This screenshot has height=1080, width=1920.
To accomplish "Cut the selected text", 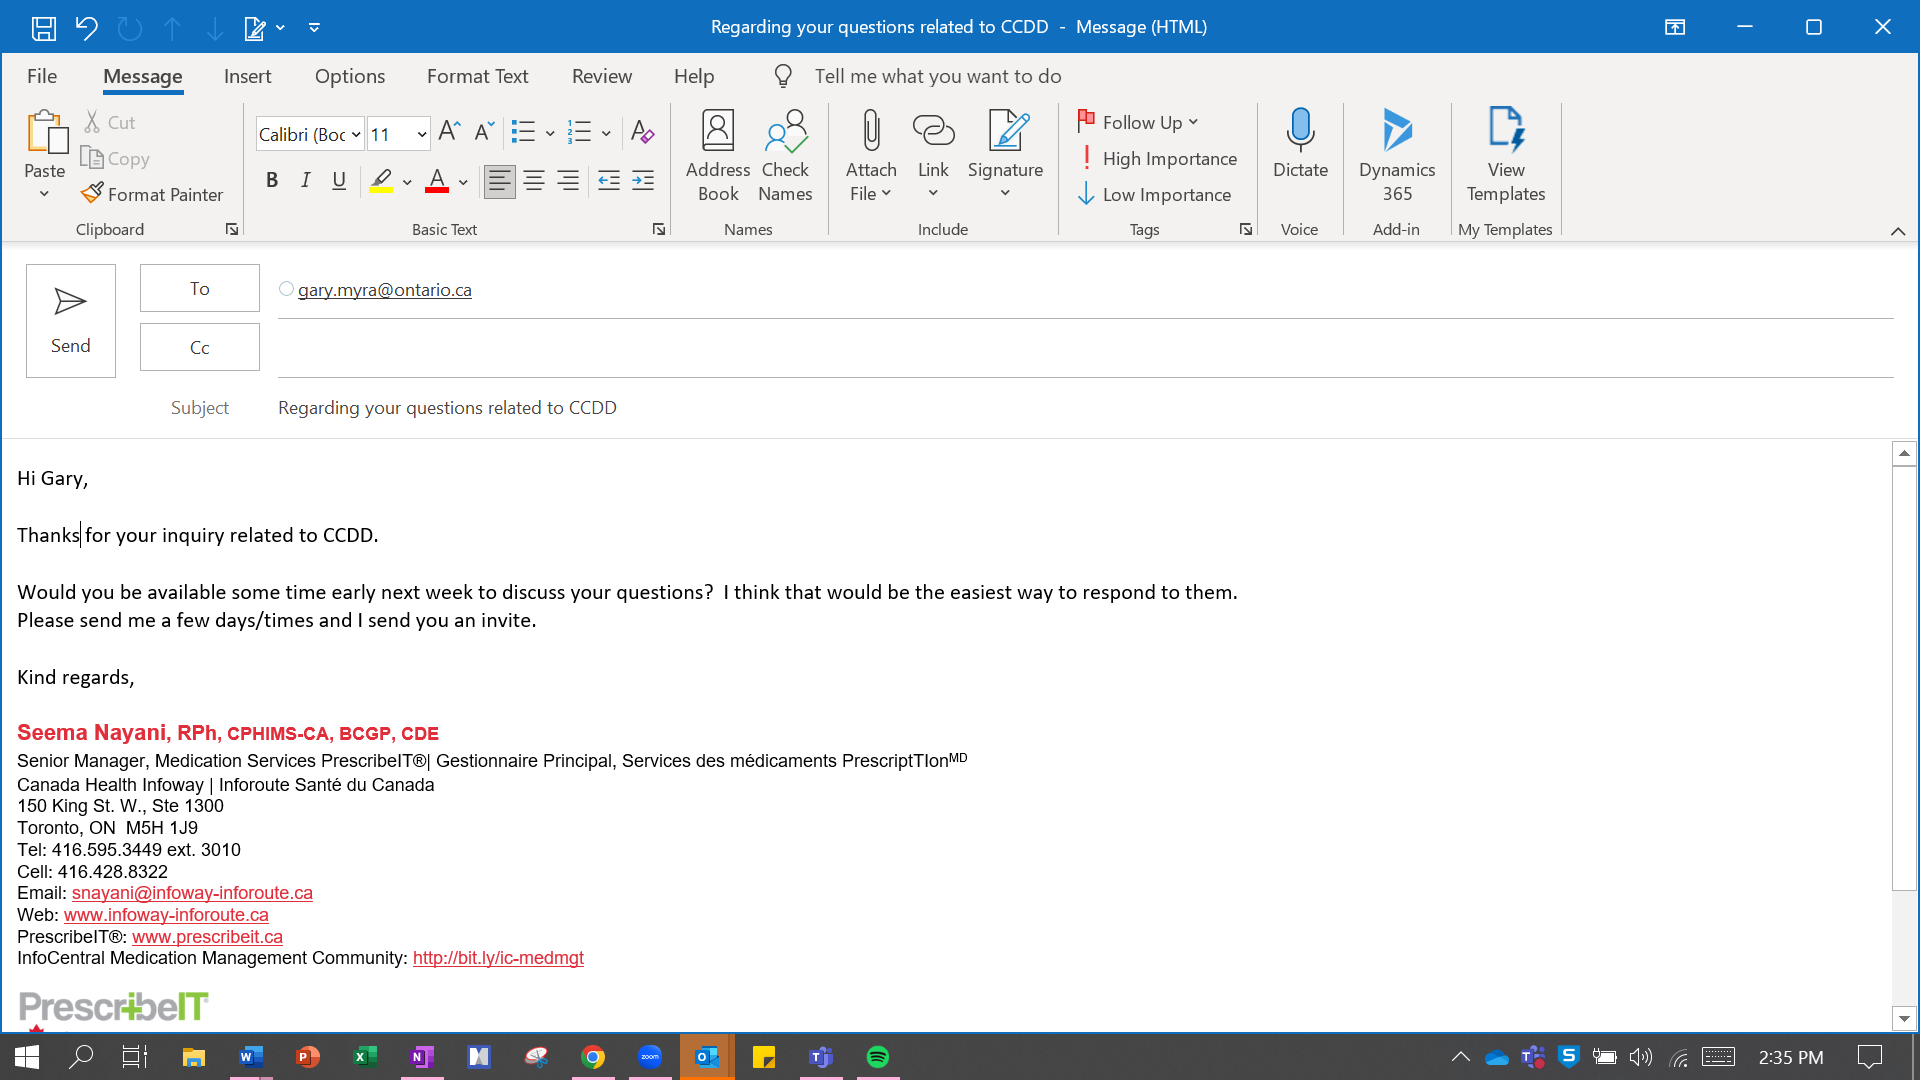I will (x=110, y=122).
